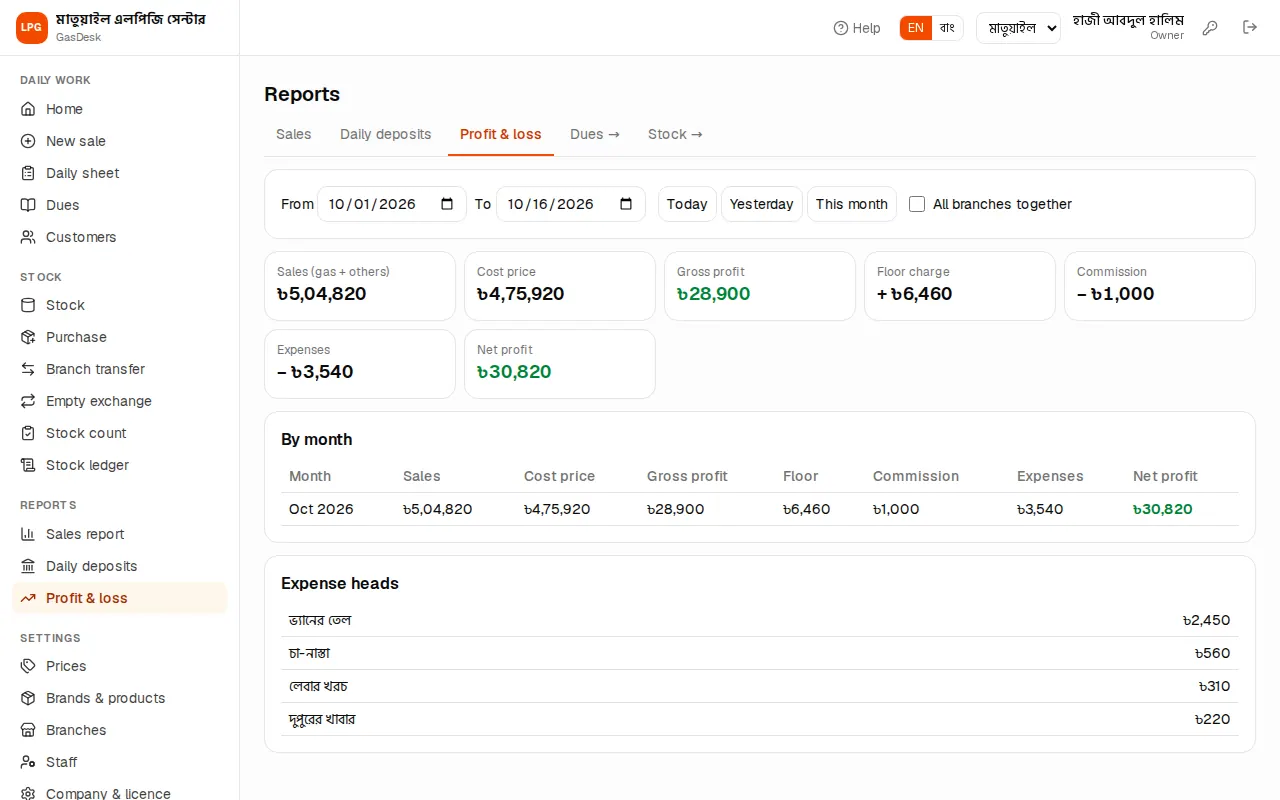This screenshot has height=800, width=1280.
Task: Click the Today button
Action: pos(687,204)
